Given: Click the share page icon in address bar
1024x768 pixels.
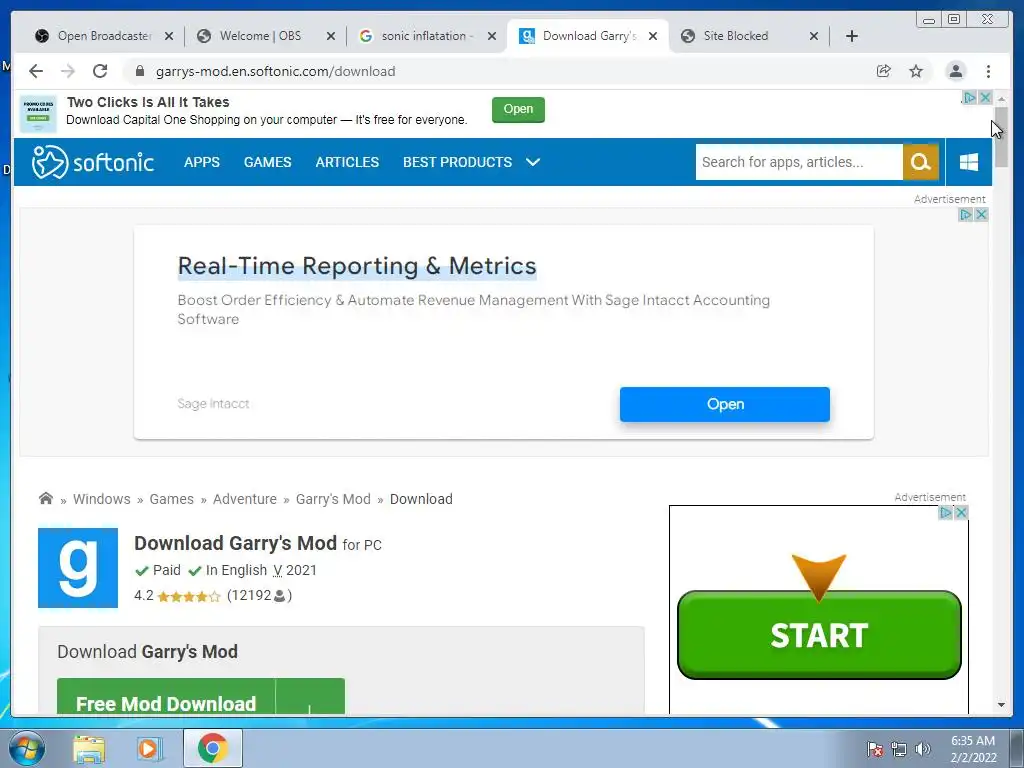Looking at the screenshot, I should tap(884, 71).
